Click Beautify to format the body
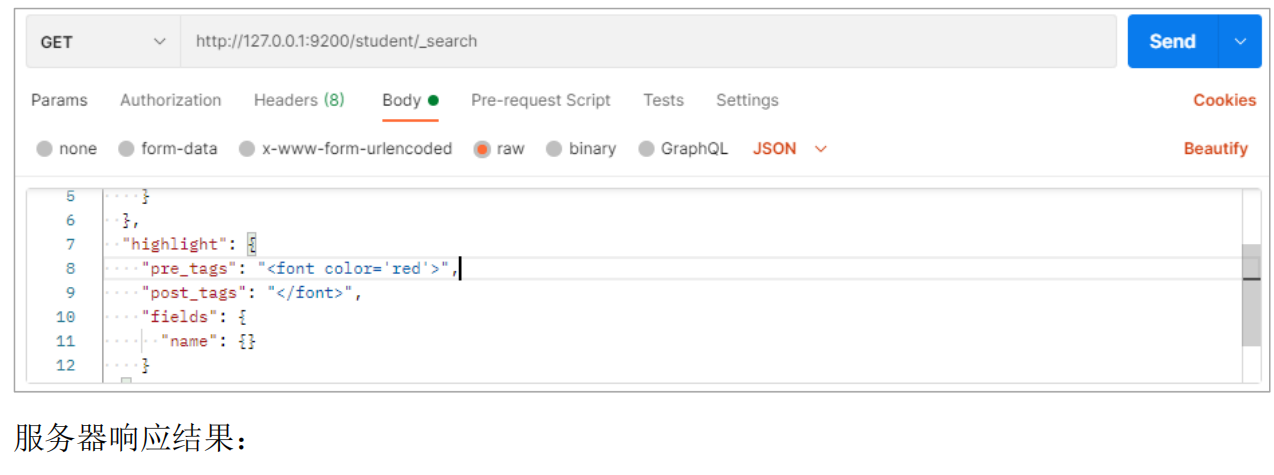The width and height of the screenshot is (1274, 475). click(x=1215, y=149)
